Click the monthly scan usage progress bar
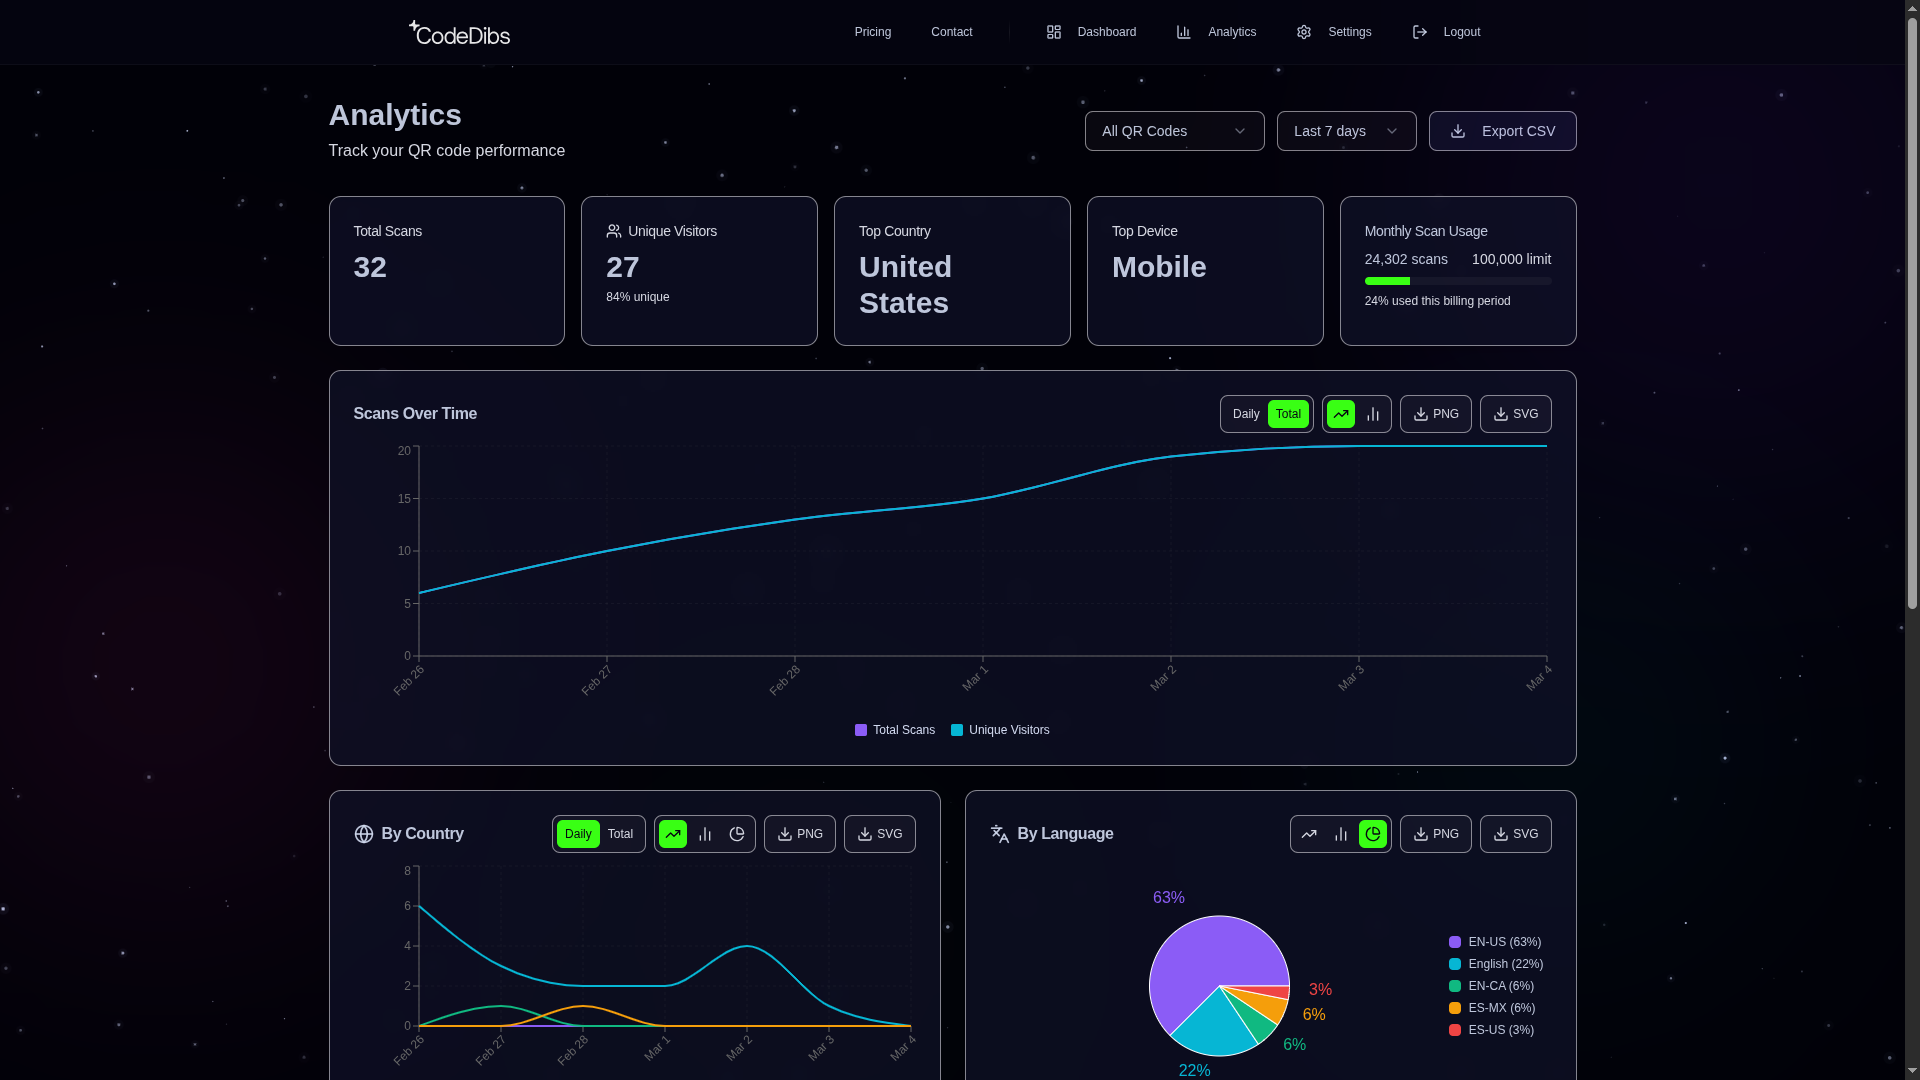Viewport: 1920px width, 1080px height. pos(1457,281)
